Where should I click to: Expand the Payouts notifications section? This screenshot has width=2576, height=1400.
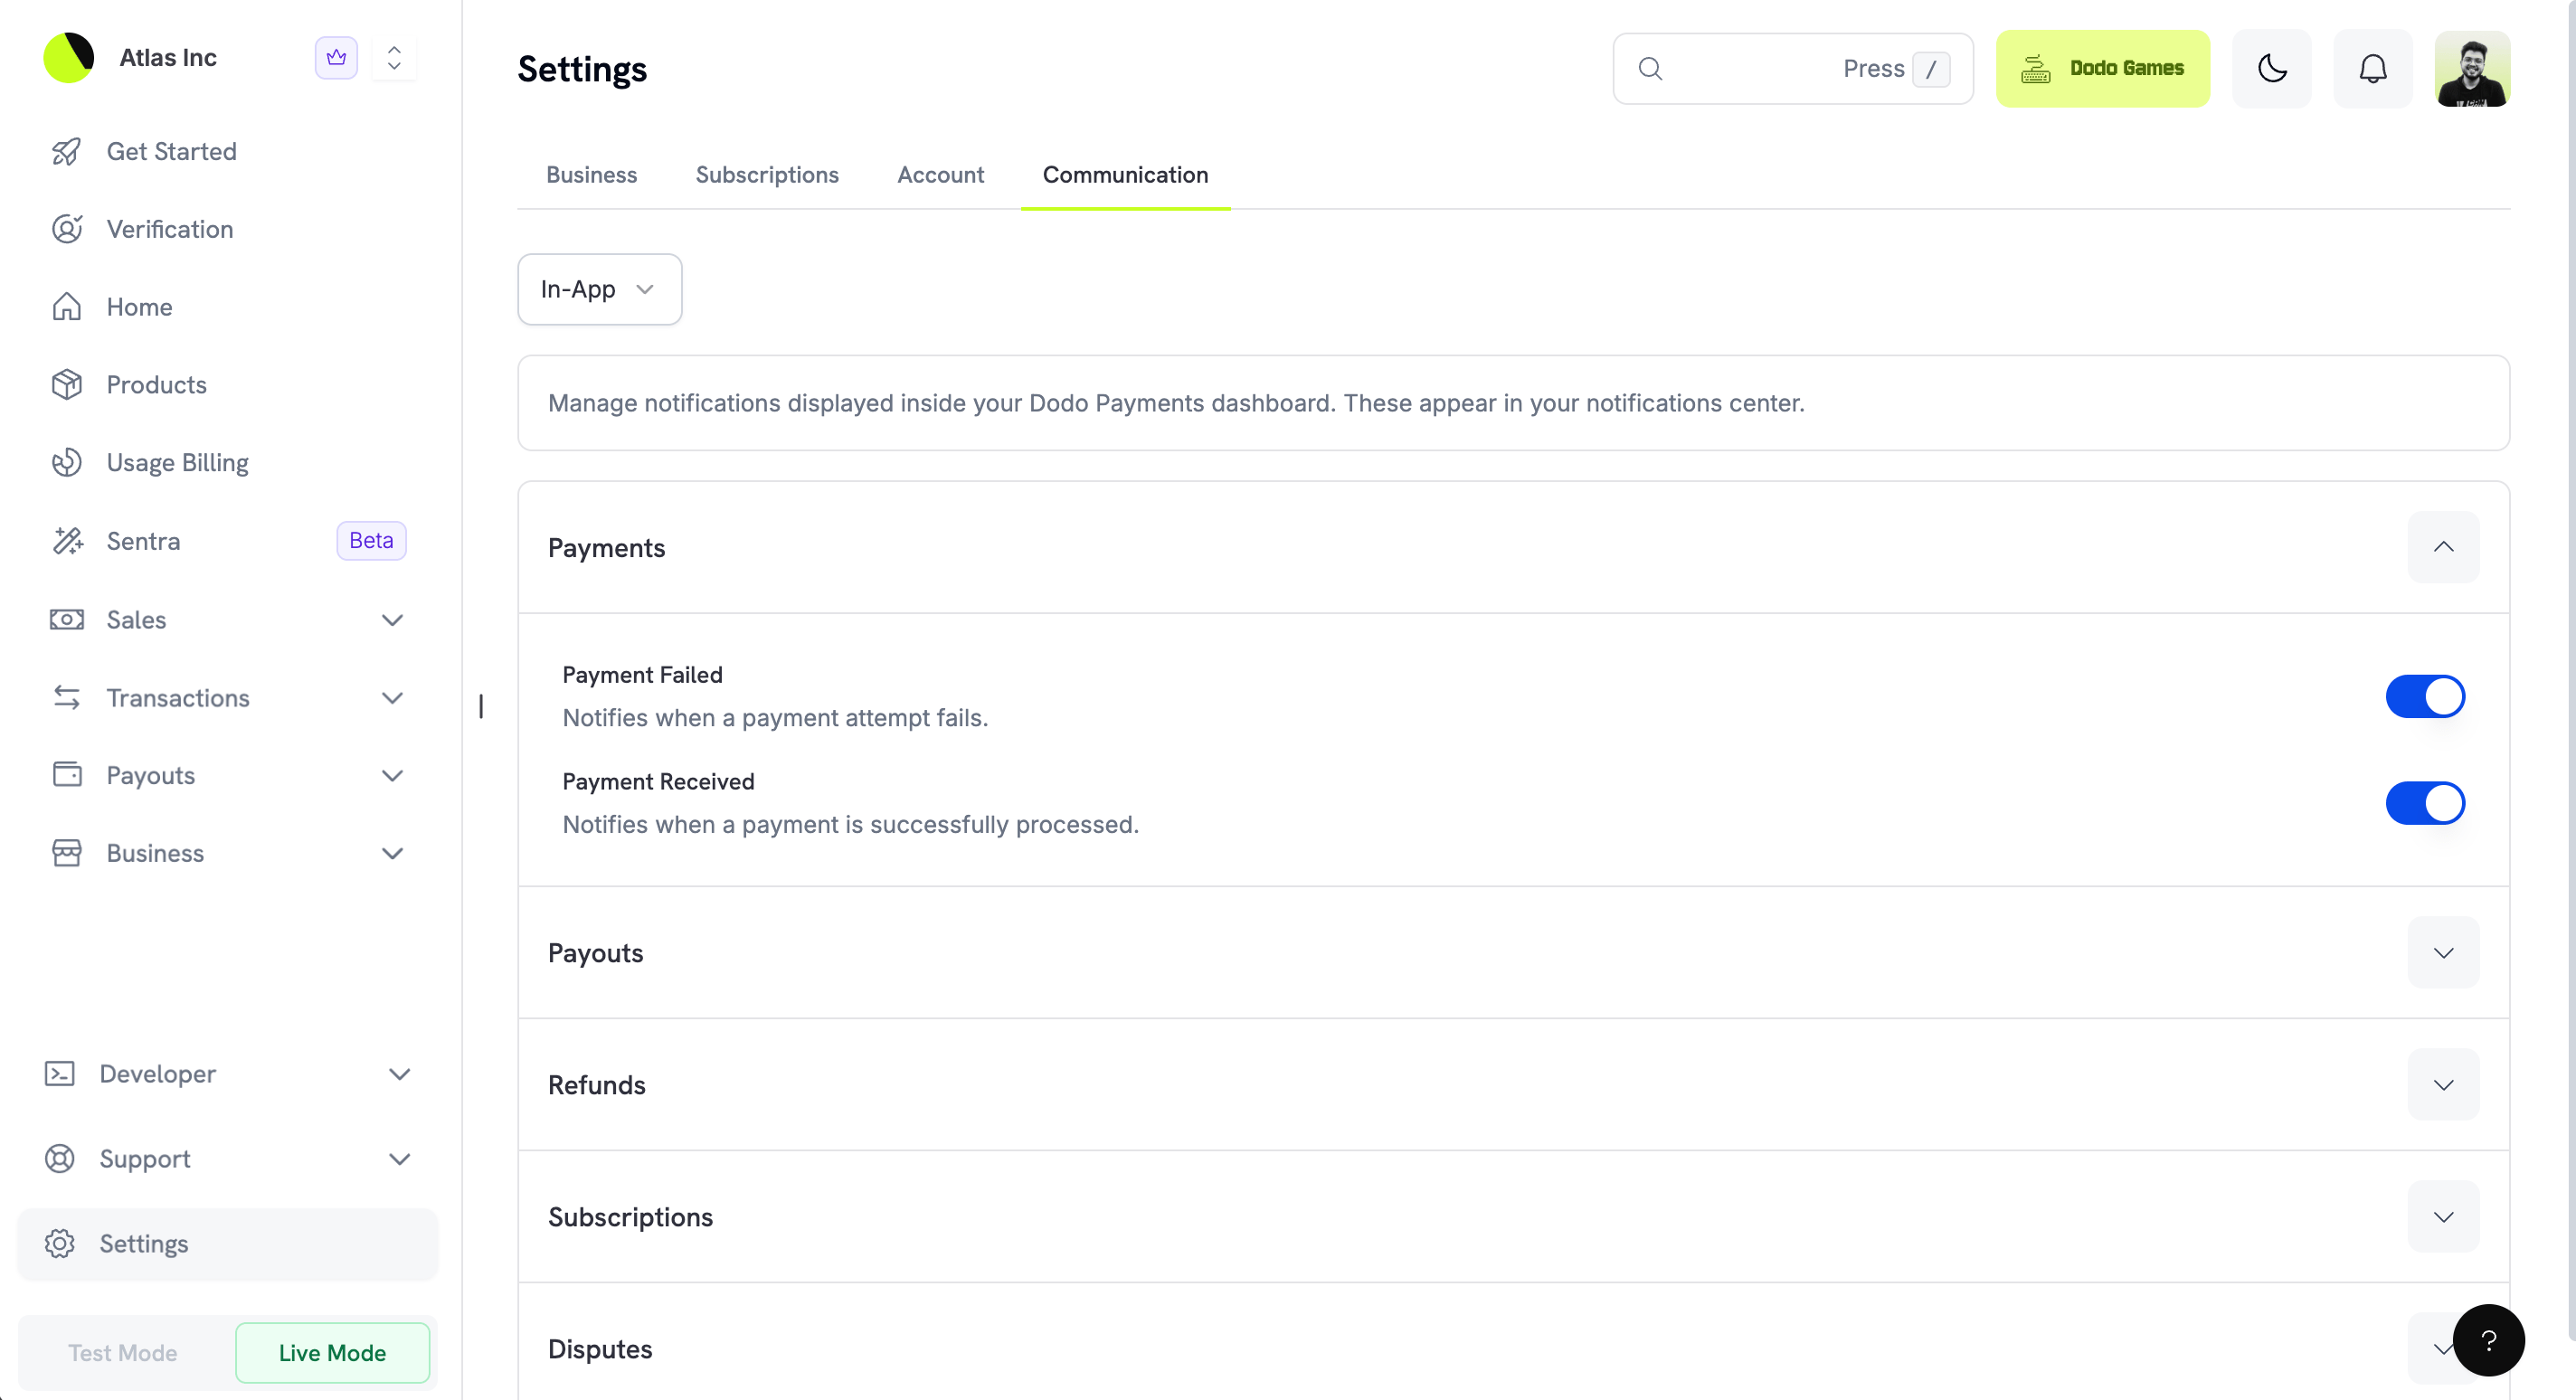tap(2443, 953)
